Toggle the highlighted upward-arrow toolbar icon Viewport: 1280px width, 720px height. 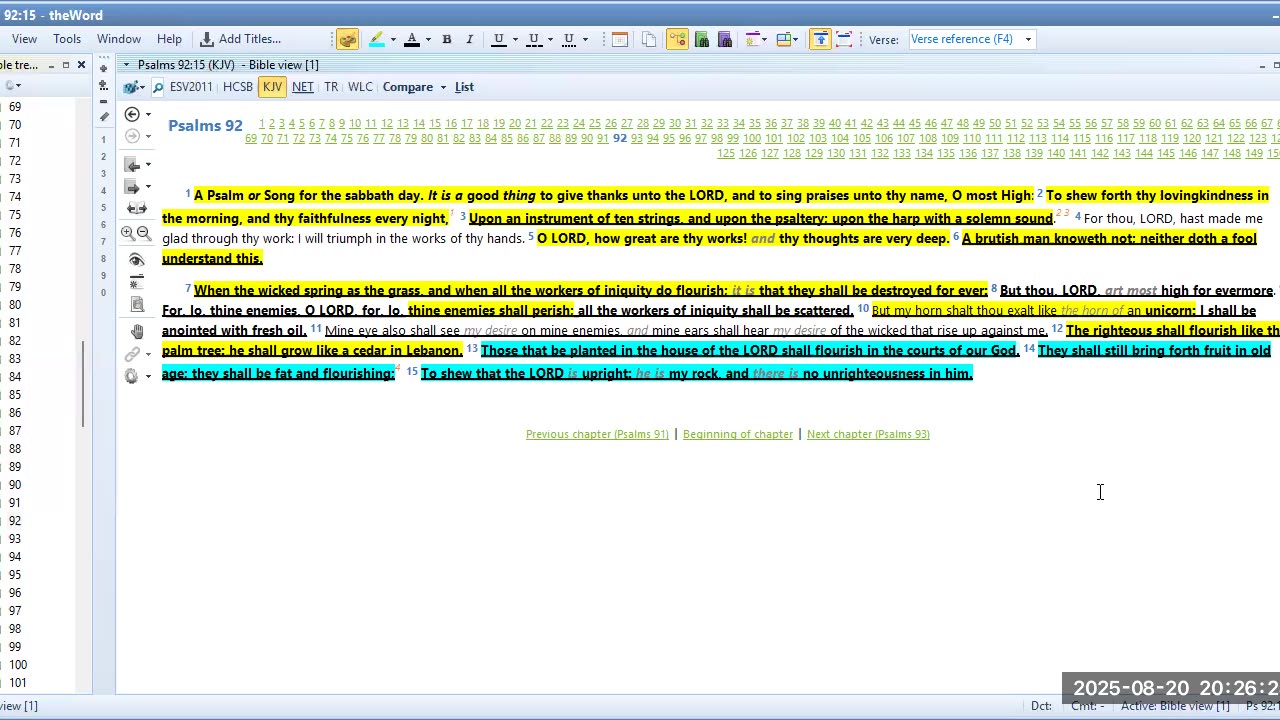(x=820, y=39)
